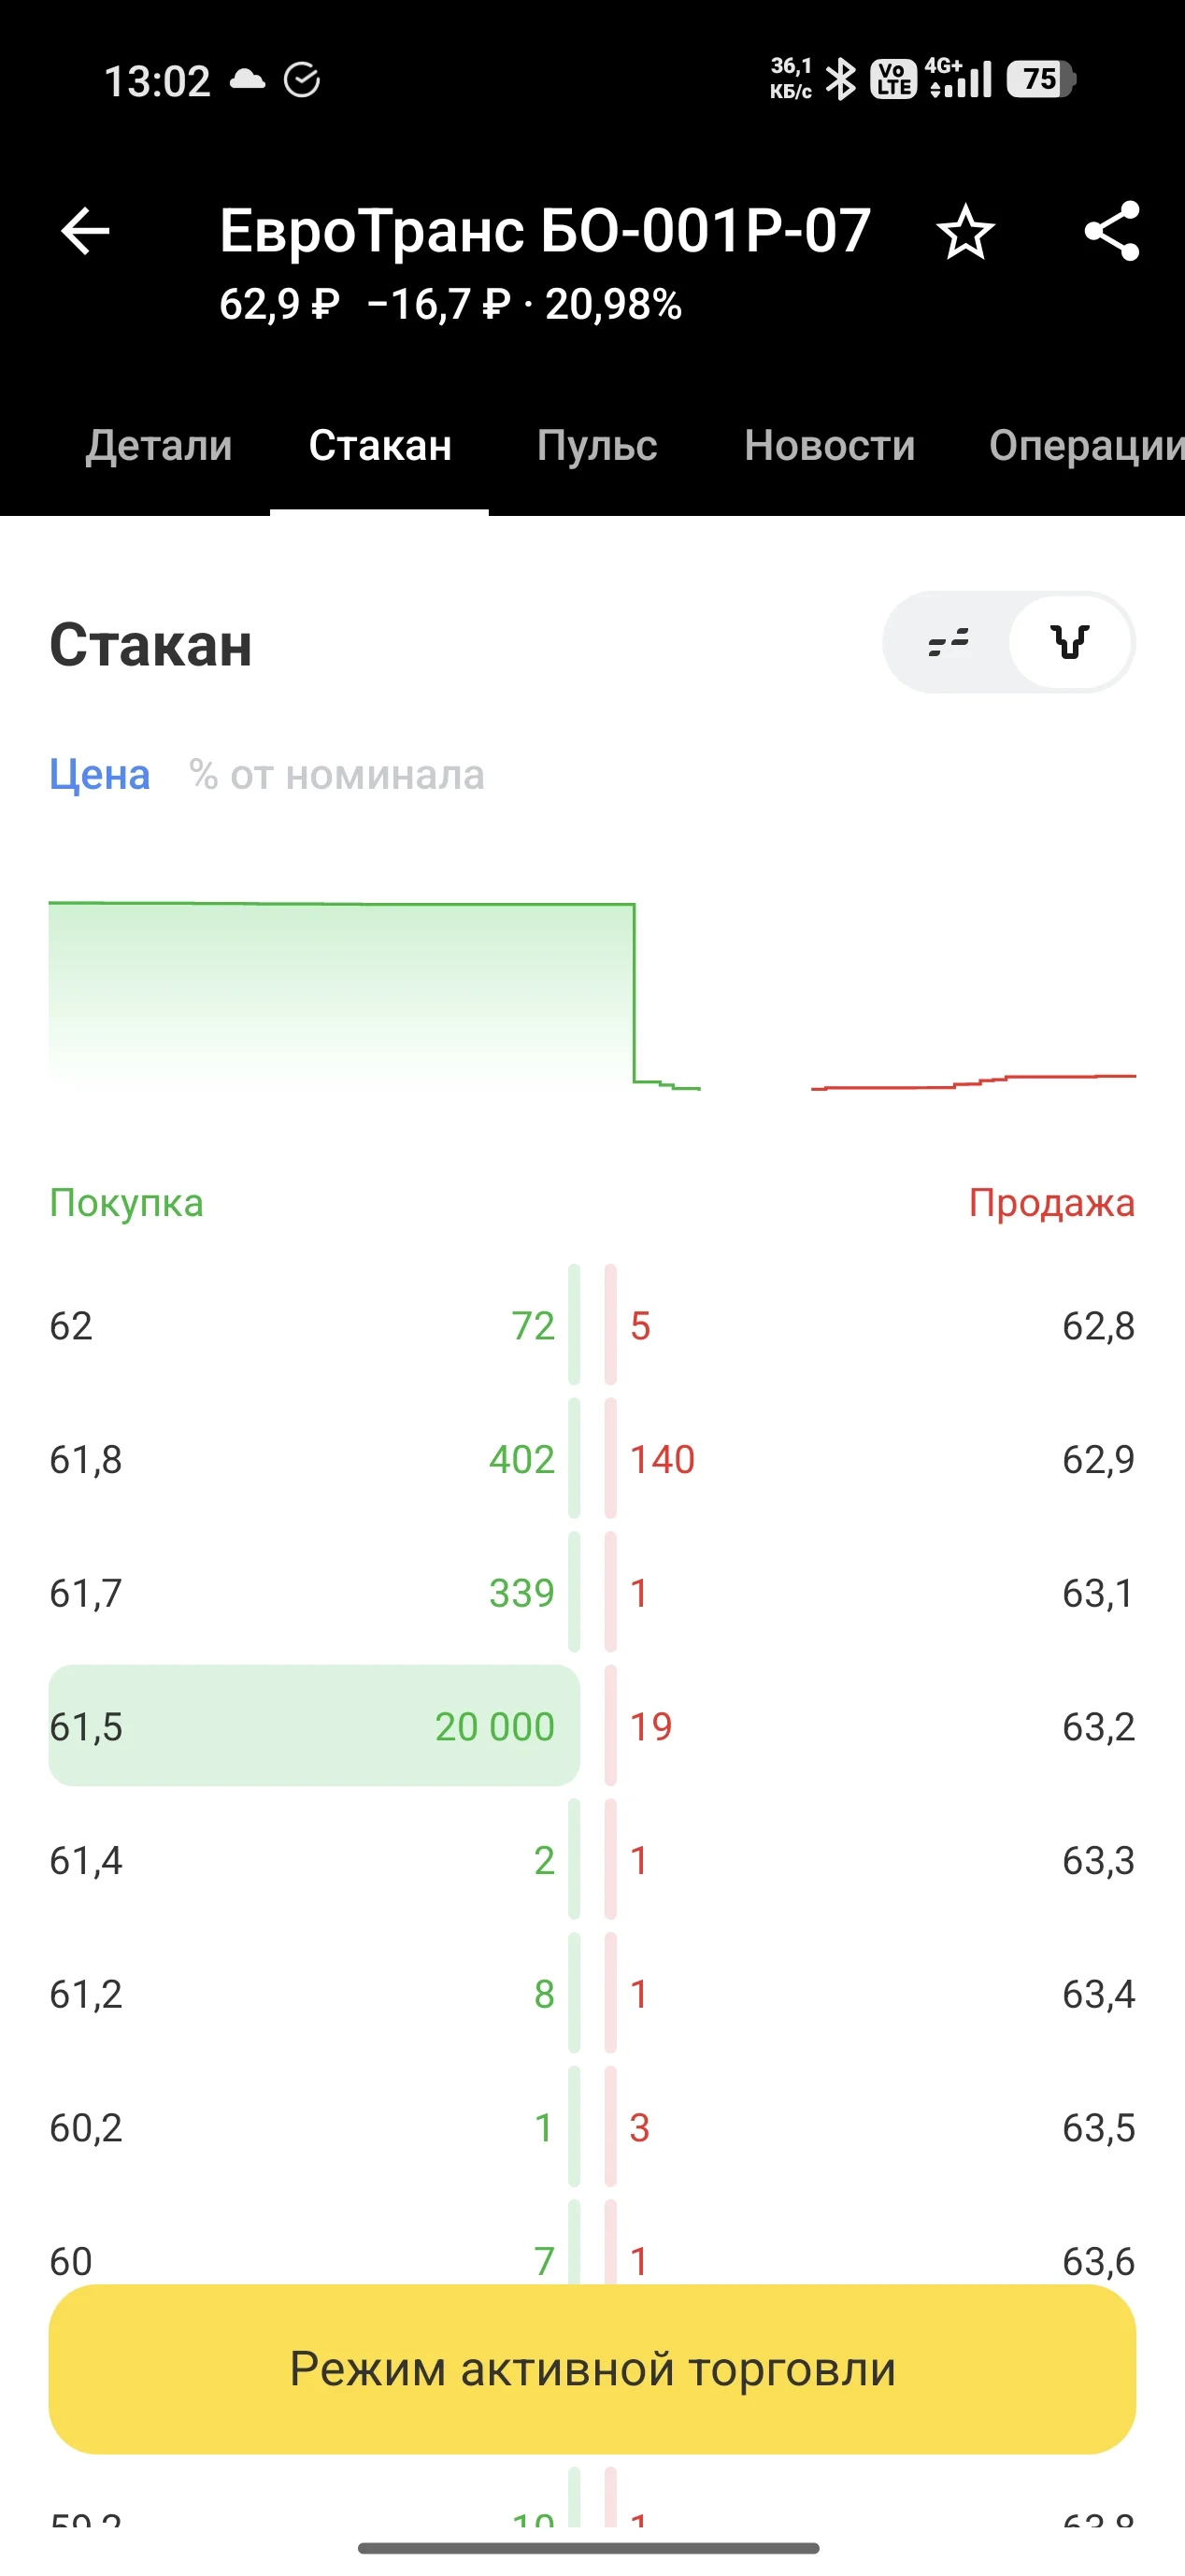1185x2576 pixels.
Task: Open Режим активной торговли
Action: [x=592, y=2369]
